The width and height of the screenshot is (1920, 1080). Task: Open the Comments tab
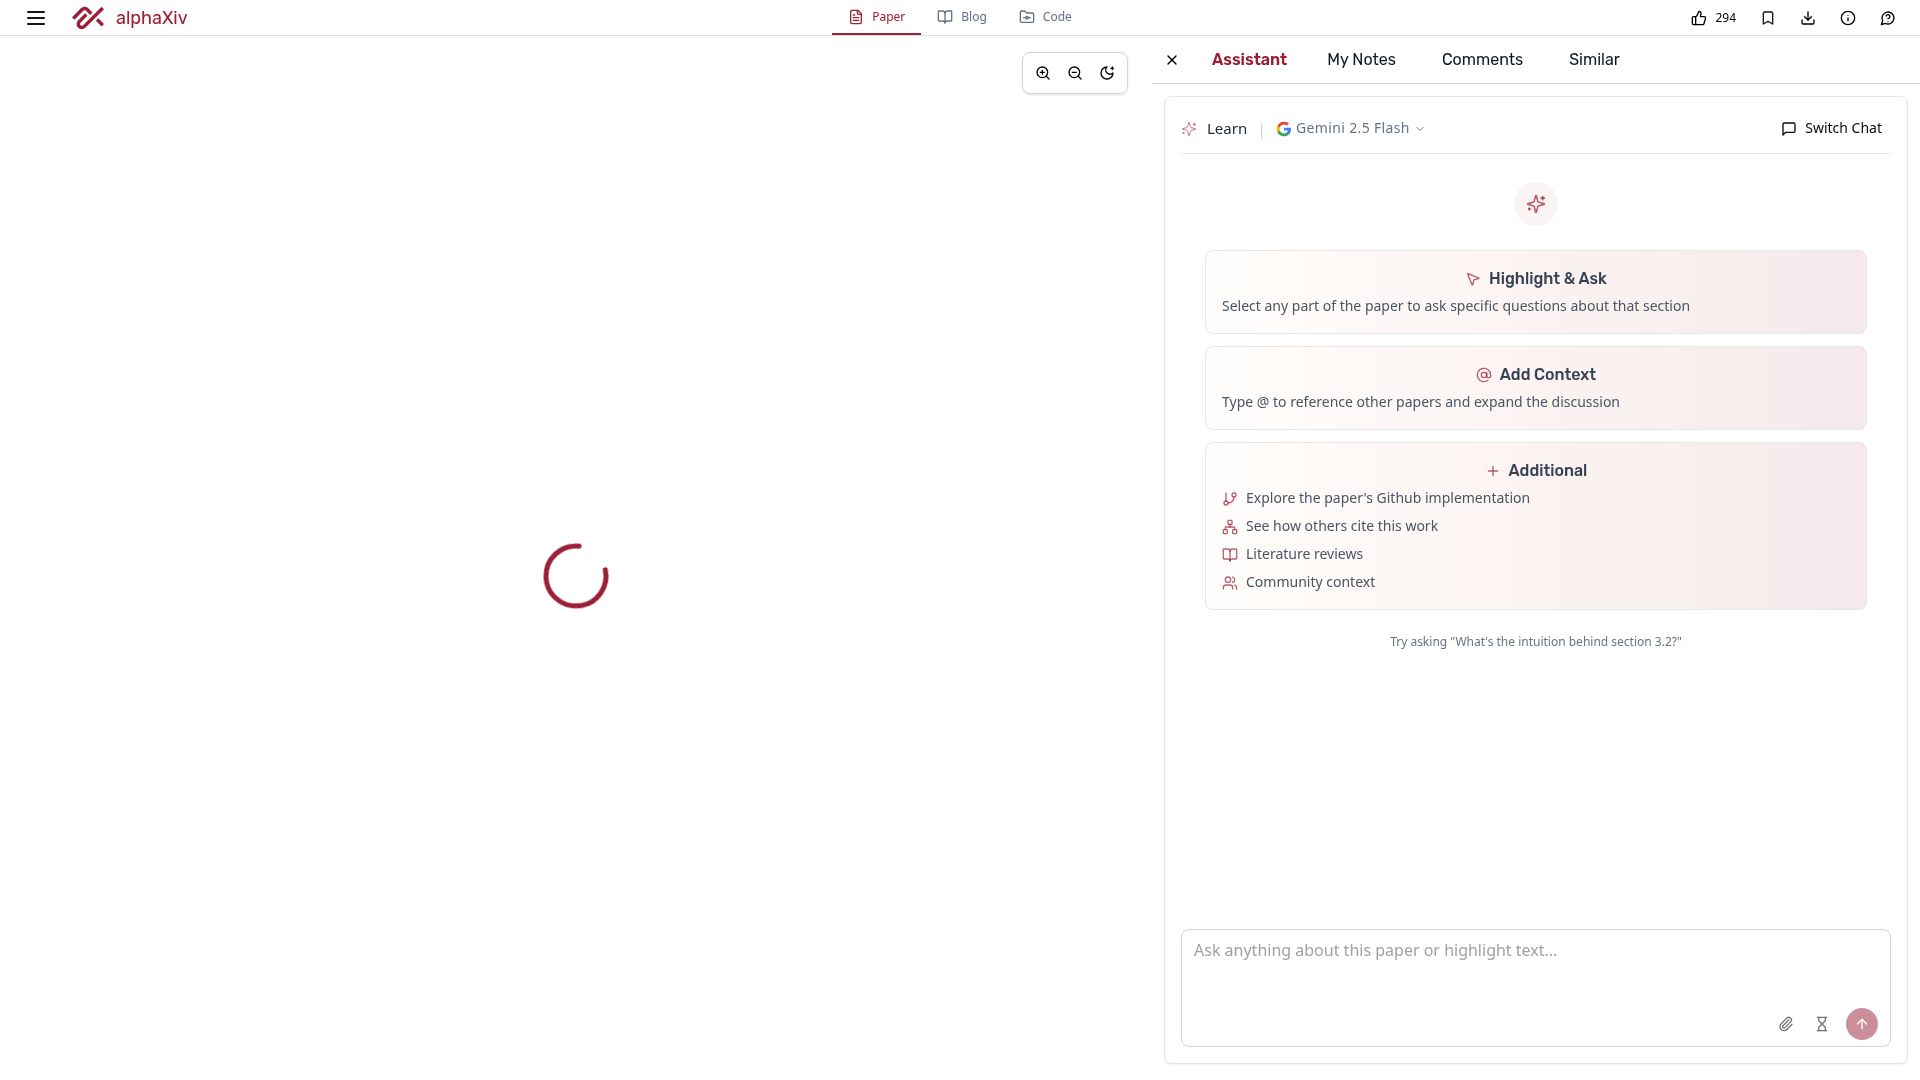1482,60
